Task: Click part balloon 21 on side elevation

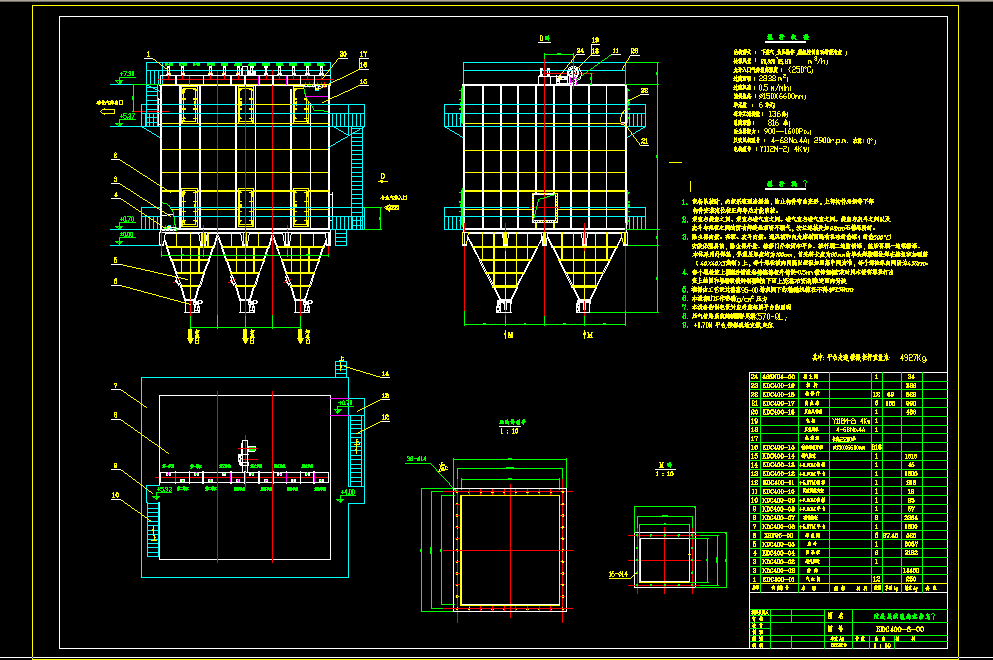Action: click(x=644, y=142)
